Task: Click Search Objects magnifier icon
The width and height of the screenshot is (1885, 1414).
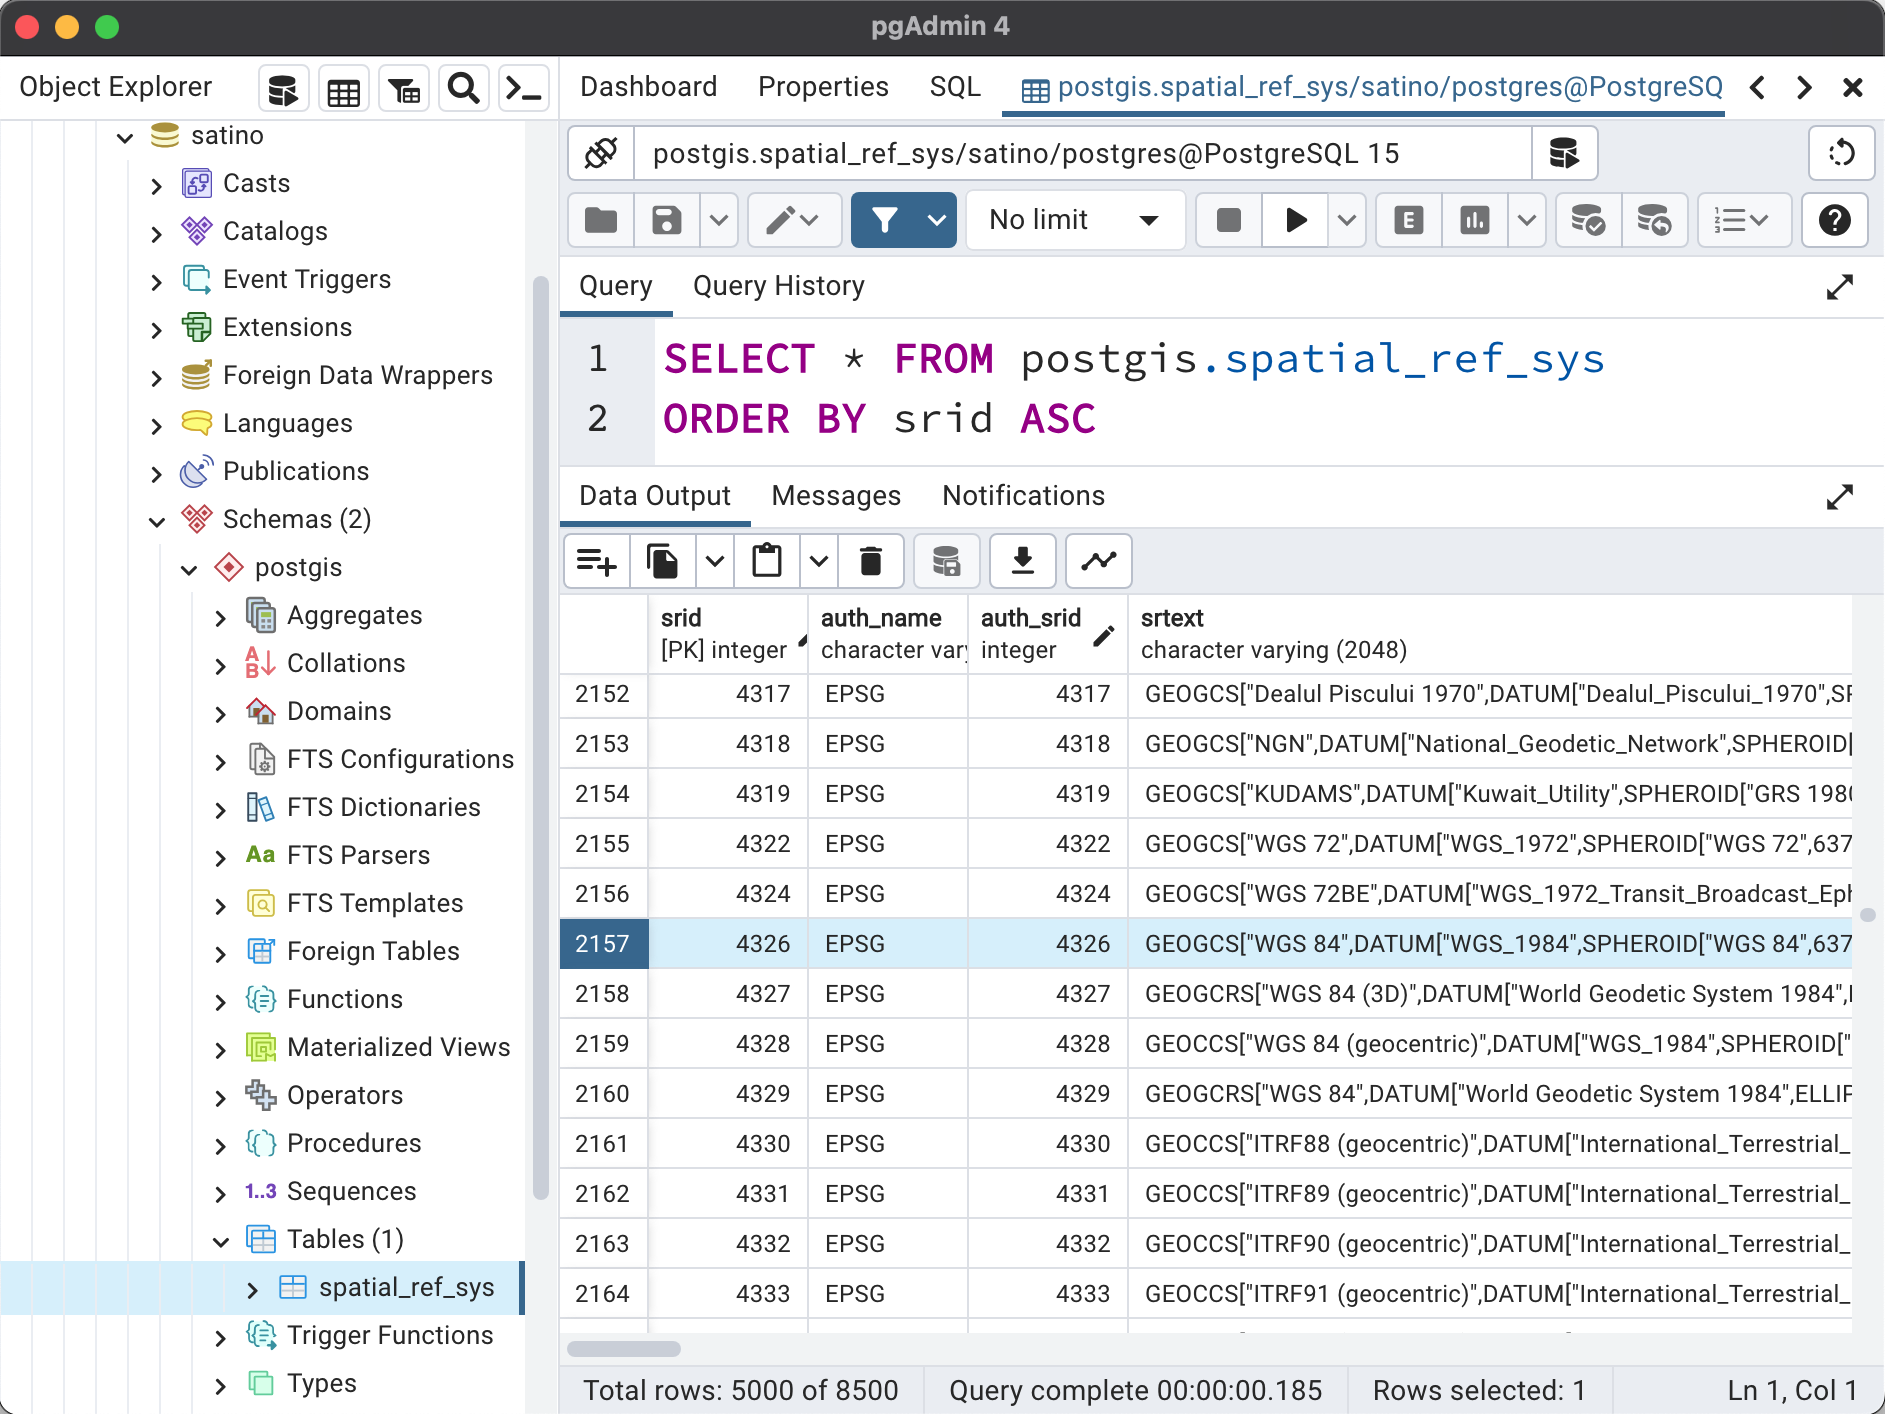Action: [x=463, y=89]
